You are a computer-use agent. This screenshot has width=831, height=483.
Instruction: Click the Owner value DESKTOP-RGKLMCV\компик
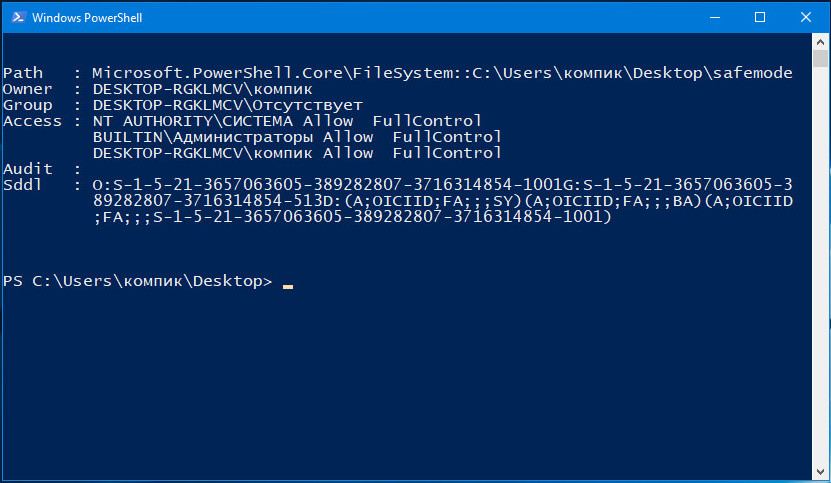(202, 89)
